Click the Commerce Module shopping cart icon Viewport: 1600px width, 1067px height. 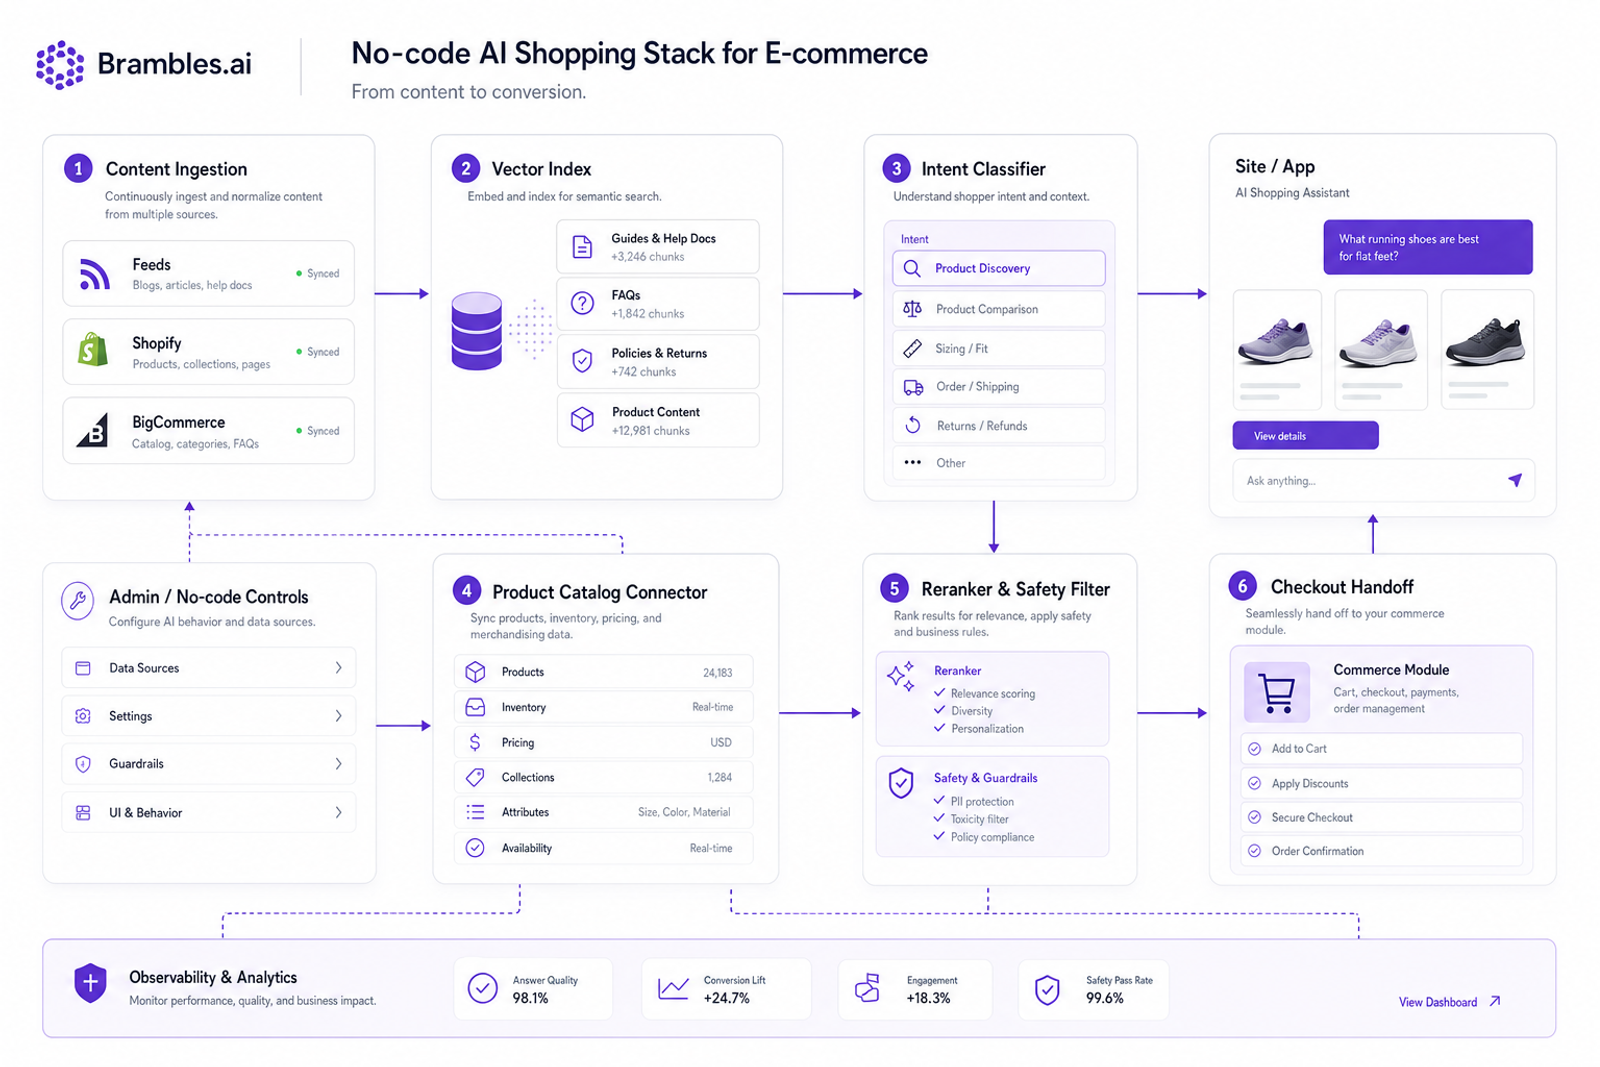click(x=1277, y=692)
